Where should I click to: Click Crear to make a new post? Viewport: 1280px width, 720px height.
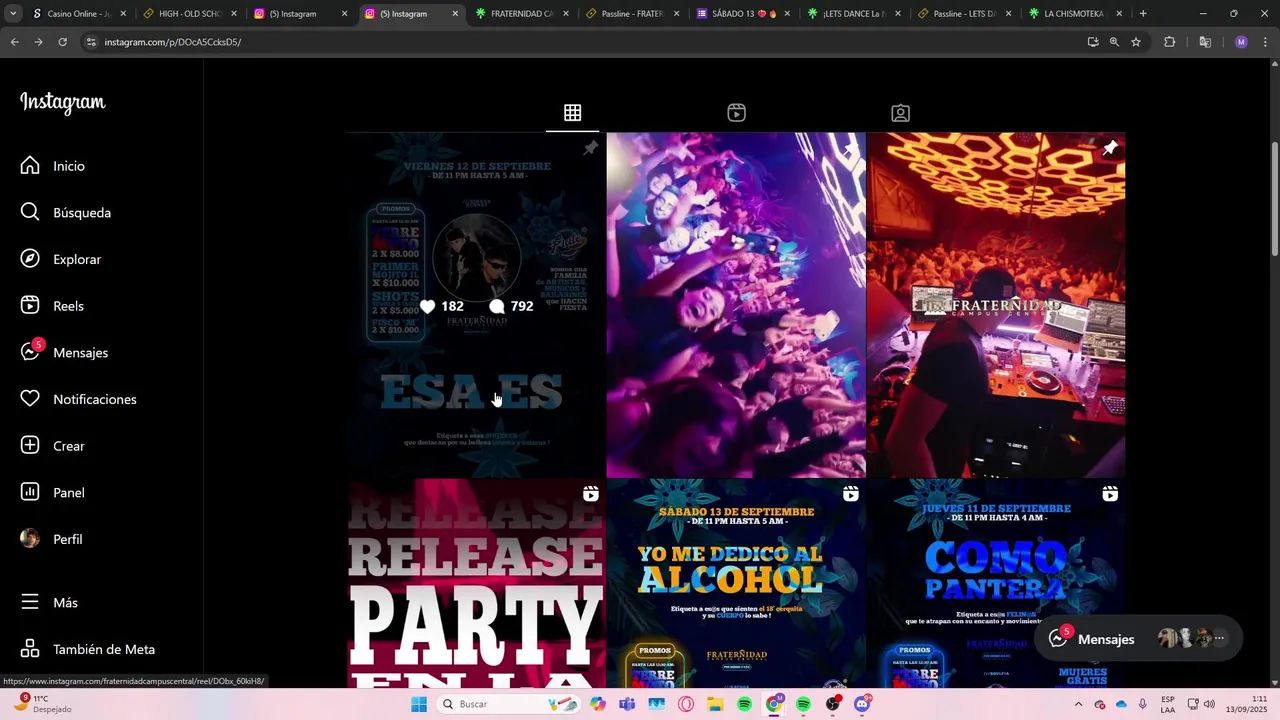click(53, 446)
